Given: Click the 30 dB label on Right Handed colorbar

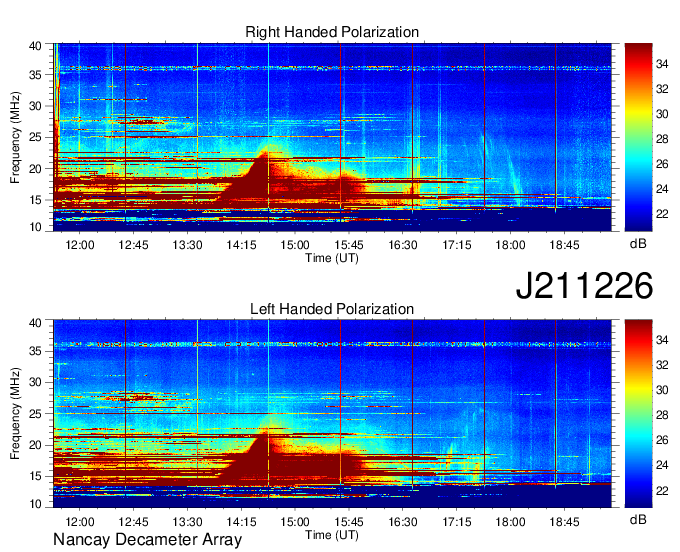Looking at the screenshot, I should (662, 114).
